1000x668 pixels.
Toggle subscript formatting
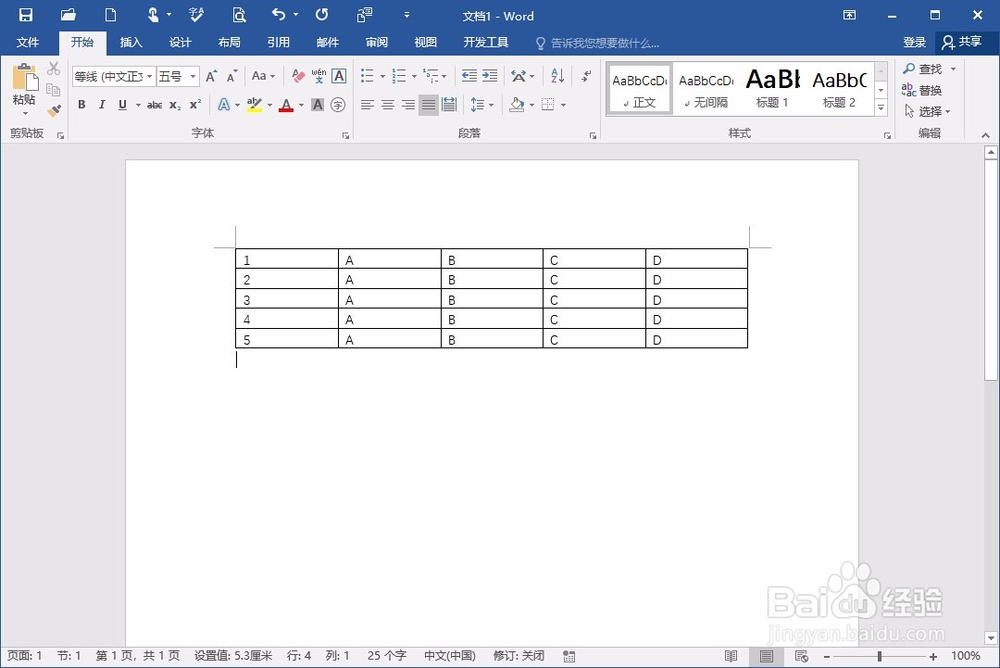tap(175, 105)
